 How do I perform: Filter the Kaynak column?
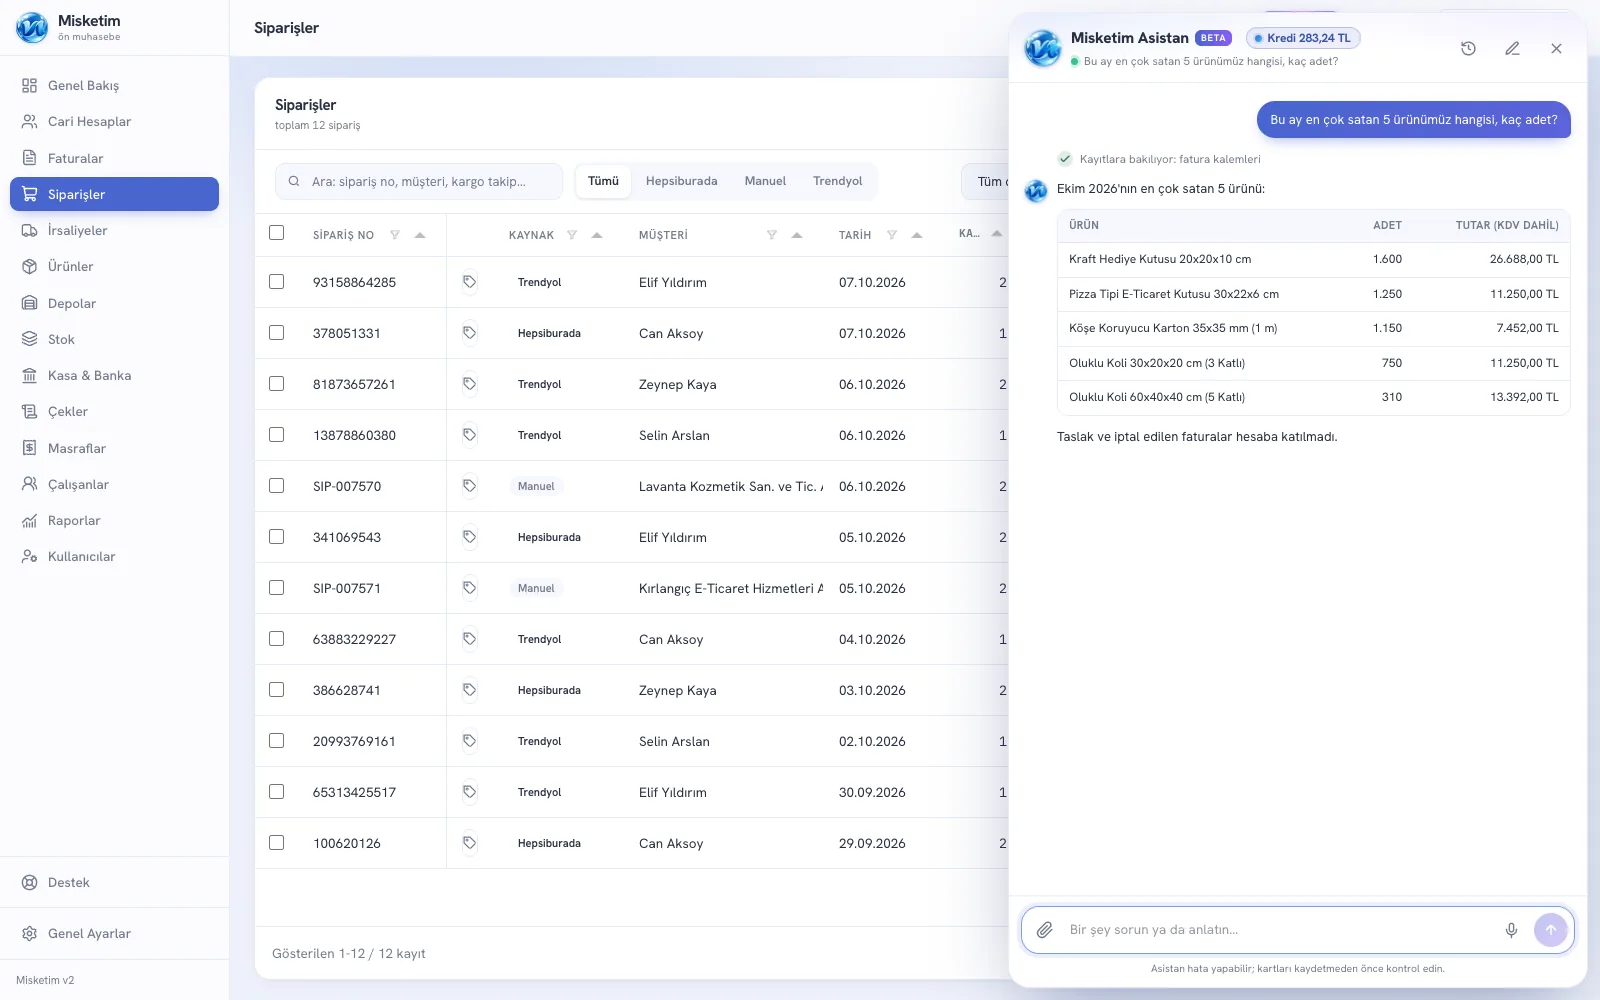coord(572,235)
